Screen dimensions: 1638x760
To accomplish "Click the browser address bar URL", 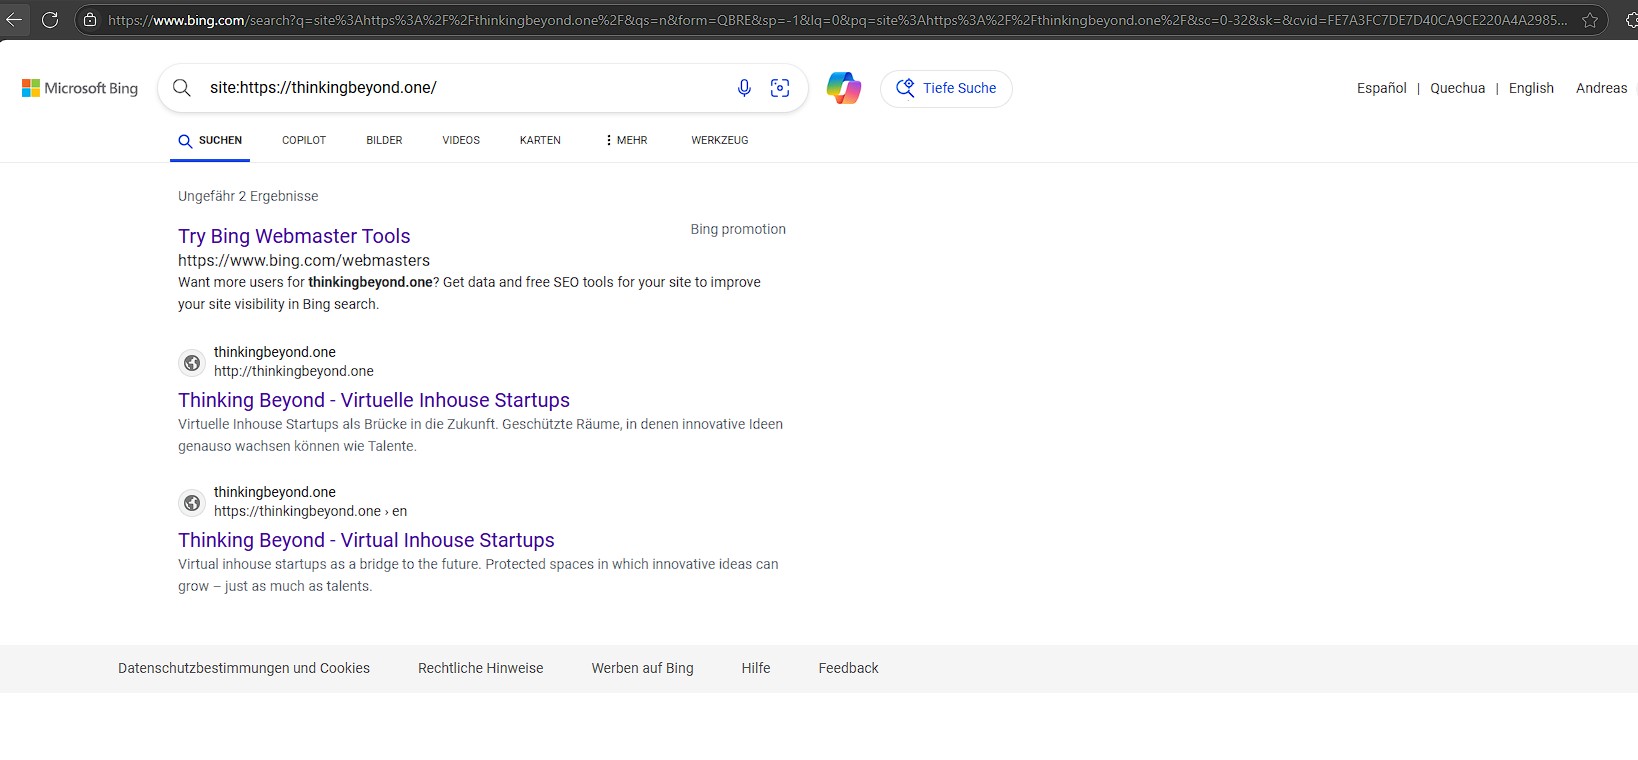I will tap(836, 20).
